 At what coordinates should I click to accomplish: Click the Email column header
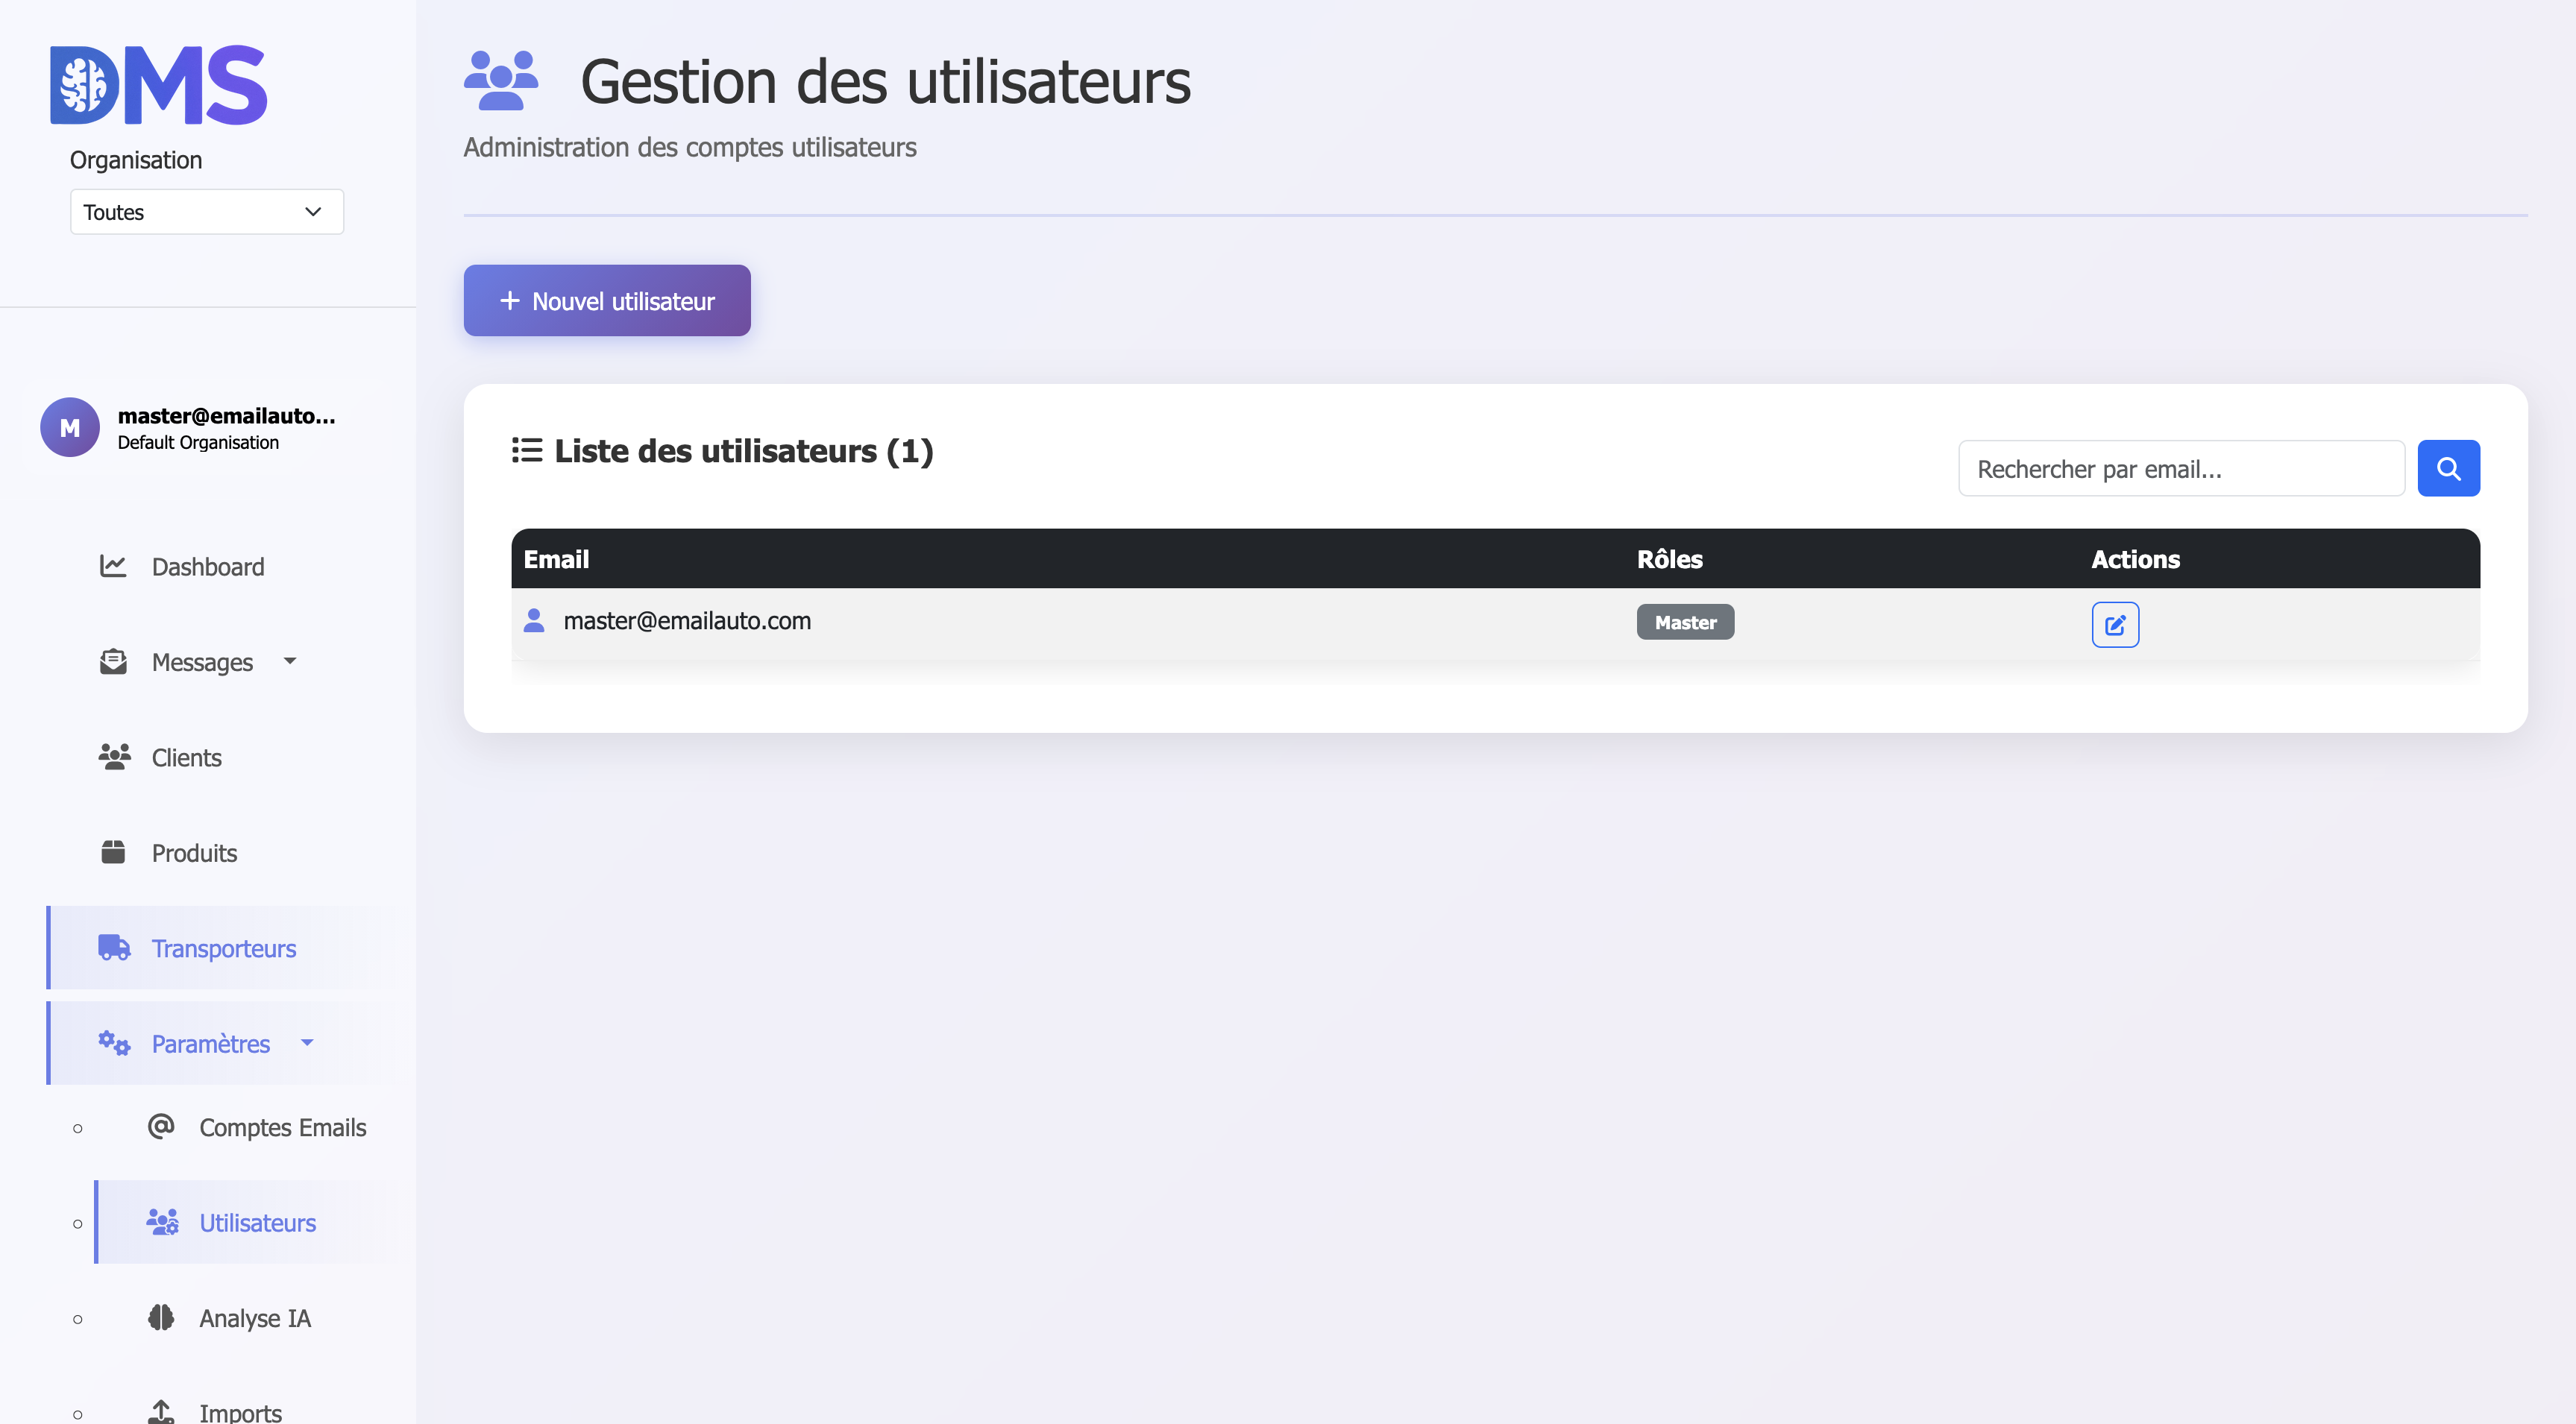(x=556, y=559)
